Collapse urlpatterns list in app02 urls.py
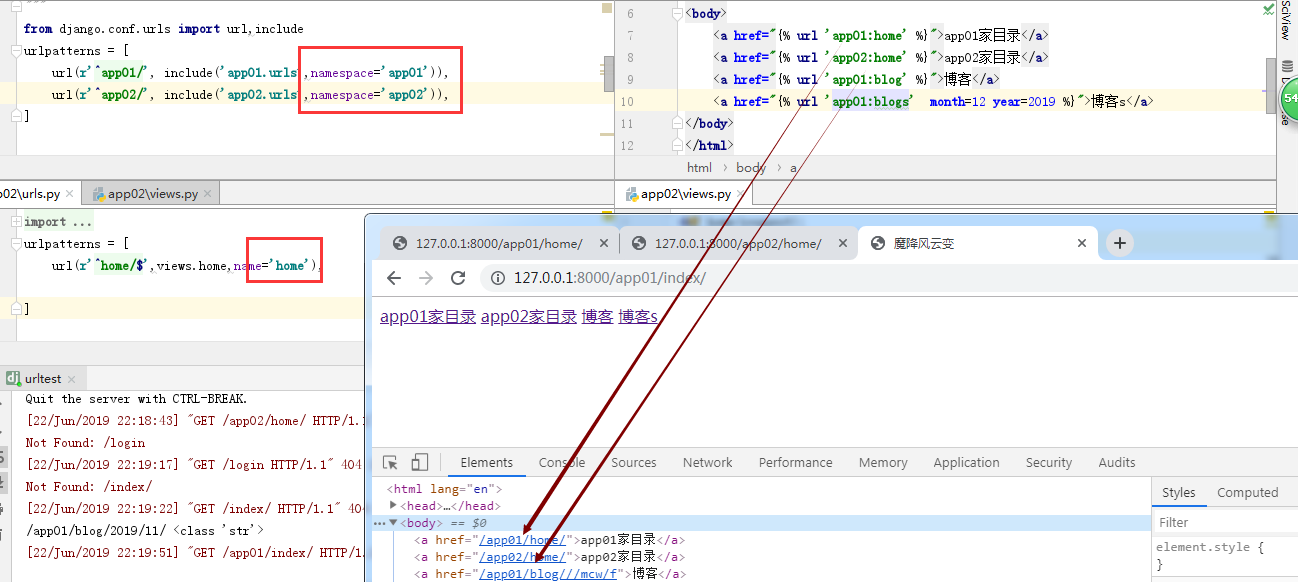The height and width of the screenshot is (582, 1298). tap(15, 244)
